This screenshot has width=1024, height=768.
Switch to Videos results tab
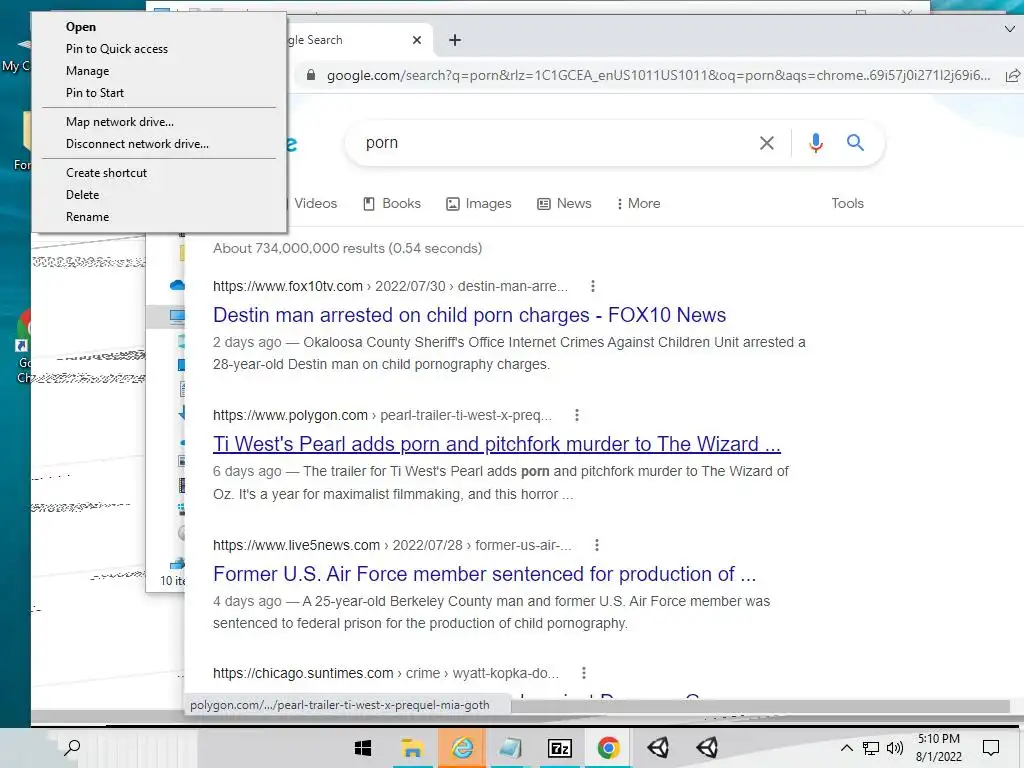(x=315, y=203)
